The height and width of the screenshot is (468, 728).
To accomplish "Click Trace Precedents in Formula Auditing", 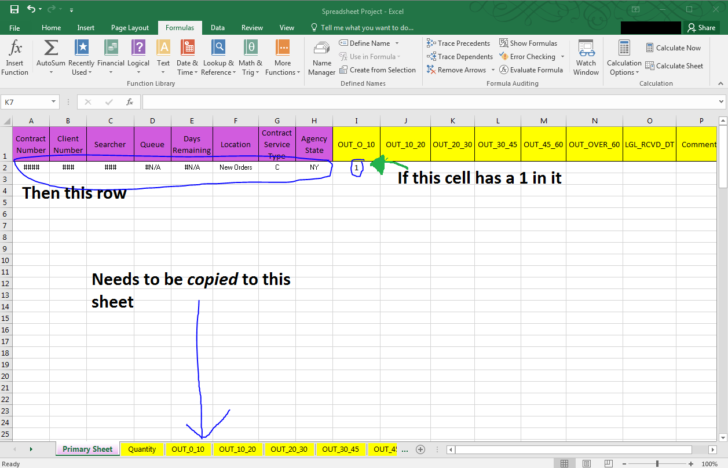I will (x=458, y=44).
